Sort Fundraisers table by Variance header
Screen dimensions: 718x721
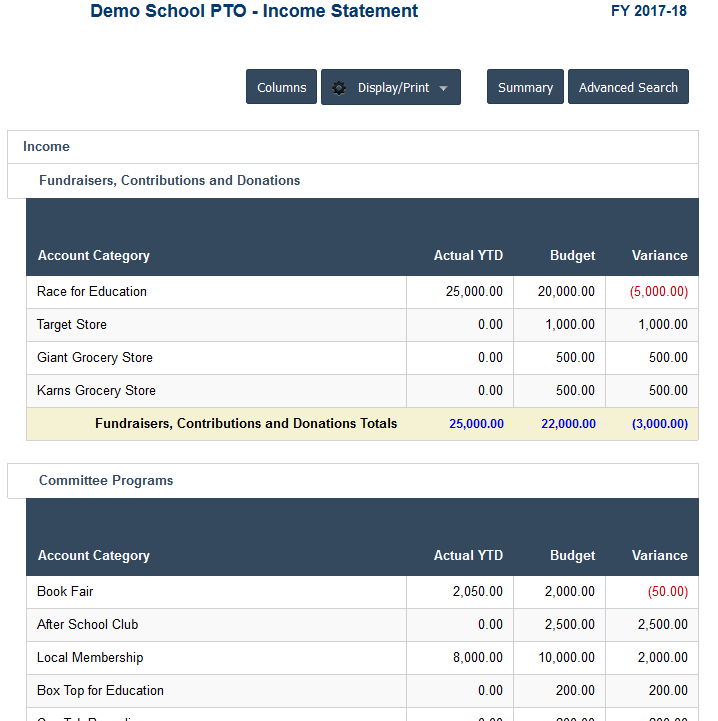660,256
